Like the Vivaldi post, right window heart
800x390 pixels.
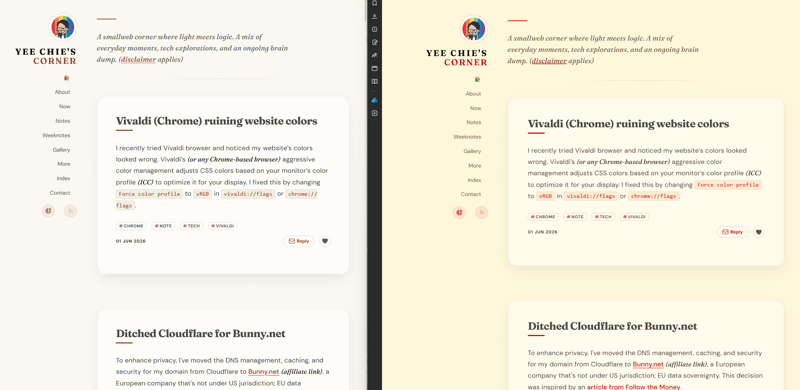[759, 232]
